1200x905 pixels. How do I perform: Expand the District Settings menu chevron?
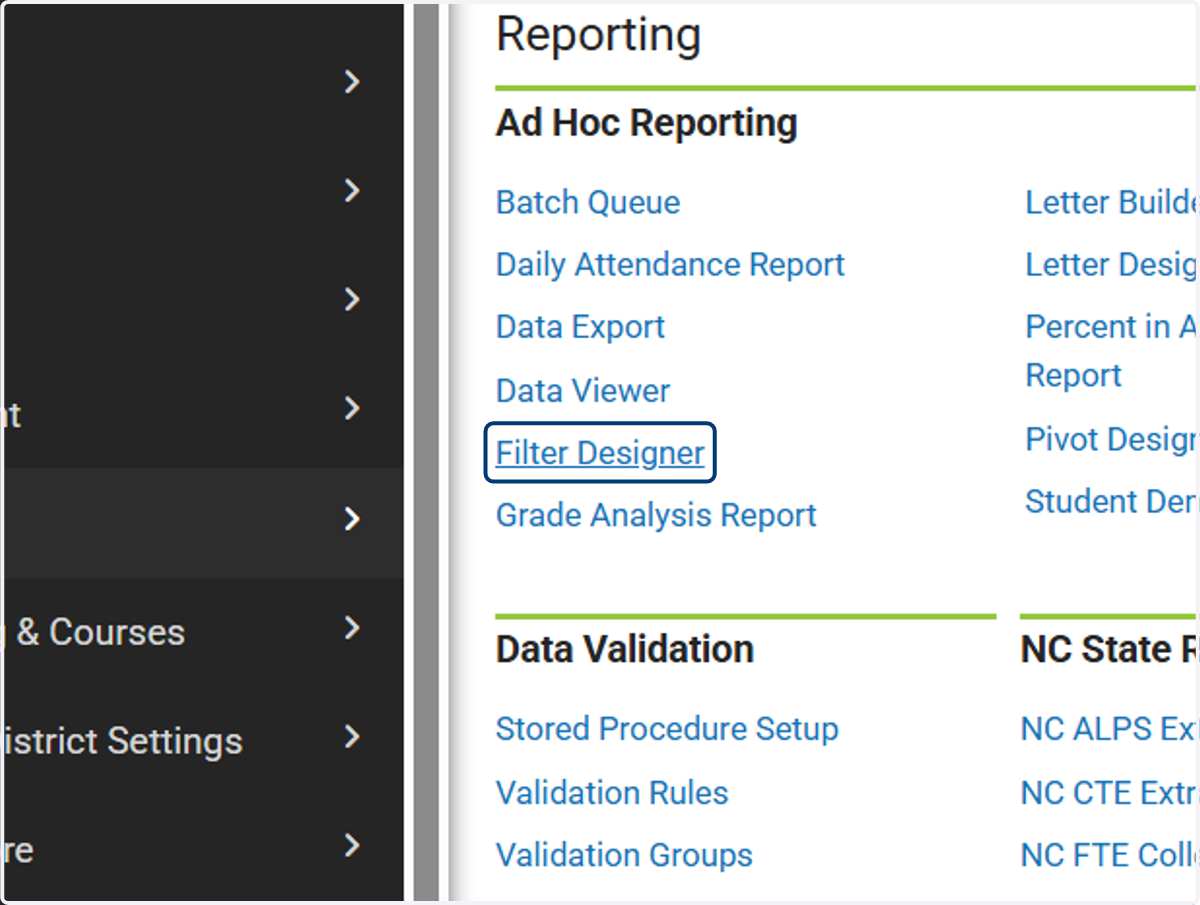(x=351, y=737)
